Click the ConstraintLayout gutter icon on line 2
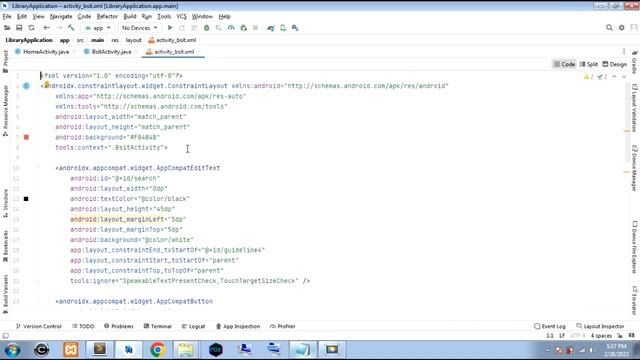Viewport: 640px width, 360px height. point(26,86)
